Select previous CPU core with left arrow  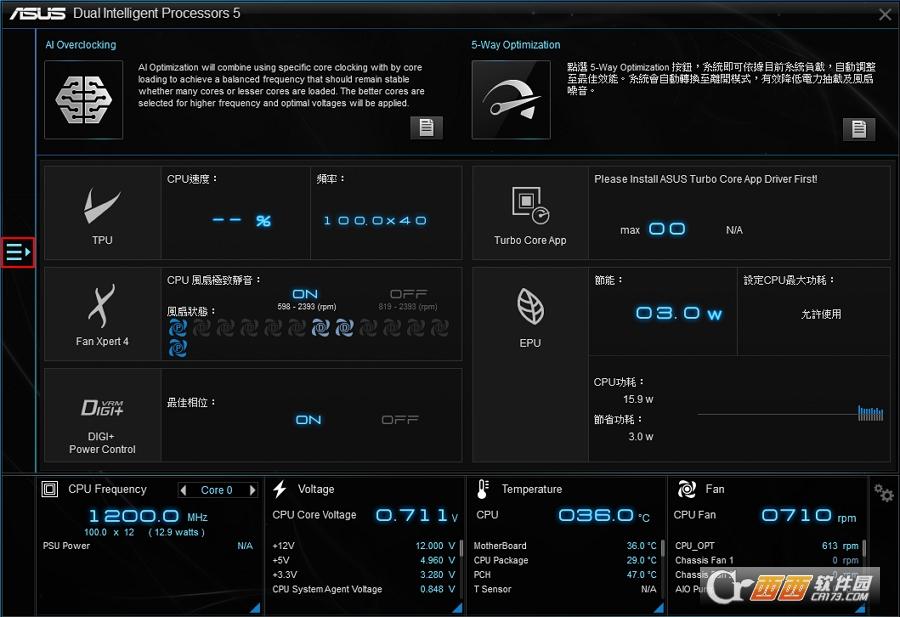pos(183,490)
